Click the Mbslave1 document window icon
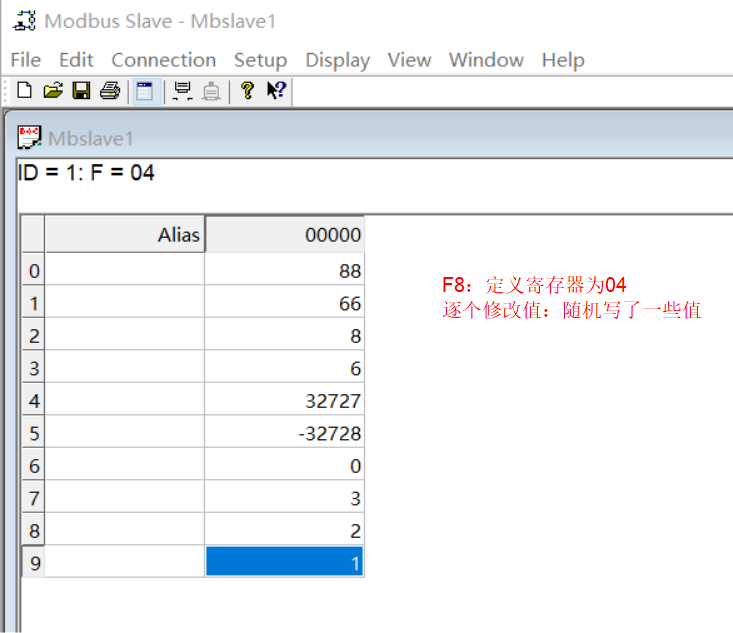 coord(29,138)
